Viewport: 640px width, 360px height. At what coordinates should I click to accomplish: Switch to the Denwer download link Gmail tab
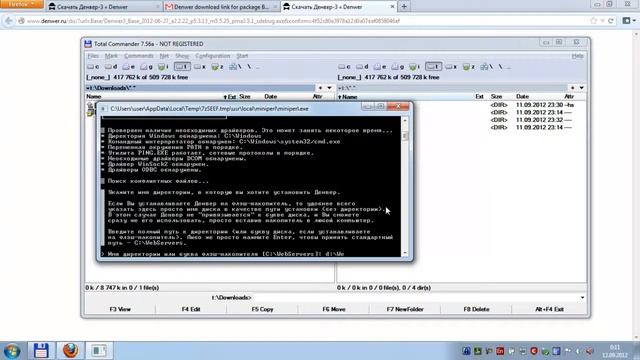221,7
